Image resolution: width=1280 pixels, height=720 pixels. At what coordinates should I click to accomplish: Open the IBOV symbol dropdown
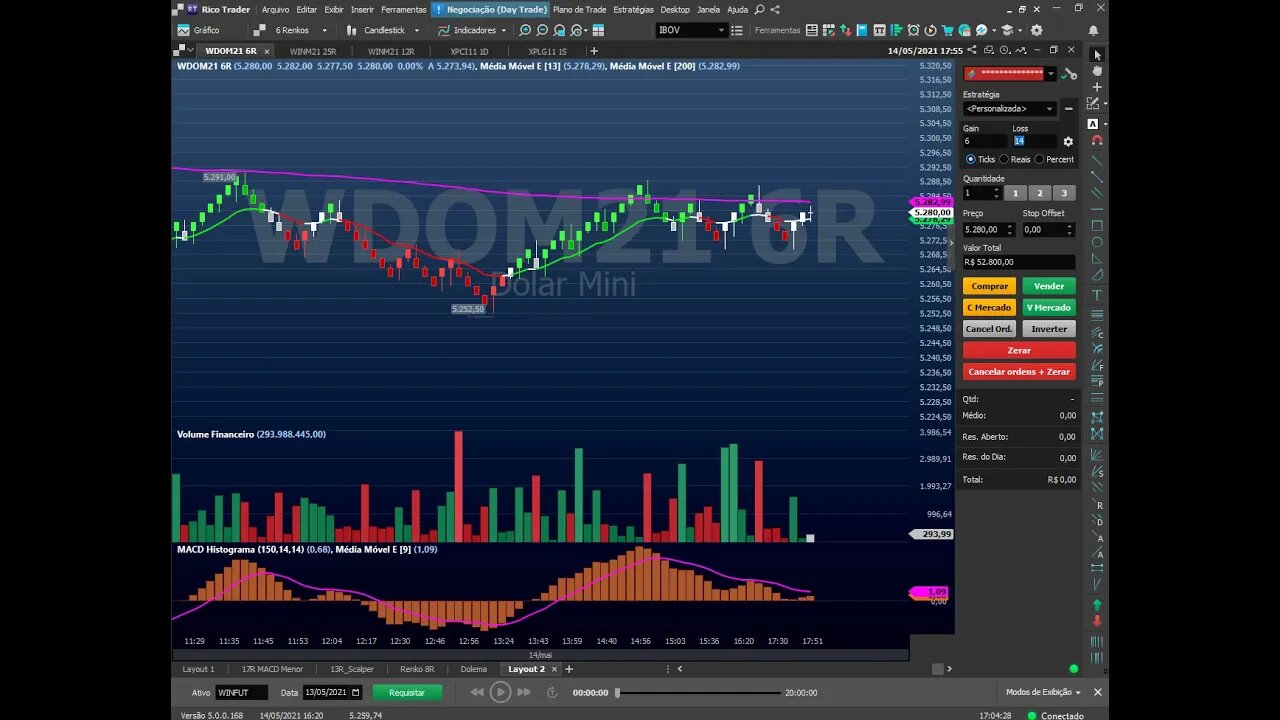(x=720, y=30)
